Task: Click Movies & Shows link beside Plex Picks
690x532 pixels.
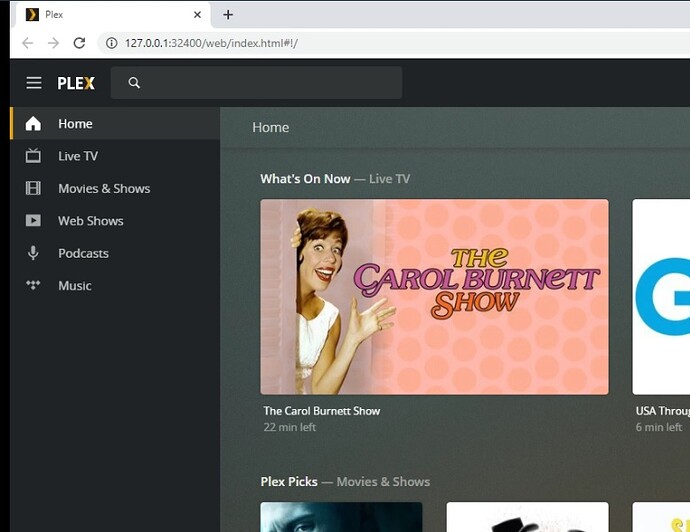Action: [x=383, y=481]
